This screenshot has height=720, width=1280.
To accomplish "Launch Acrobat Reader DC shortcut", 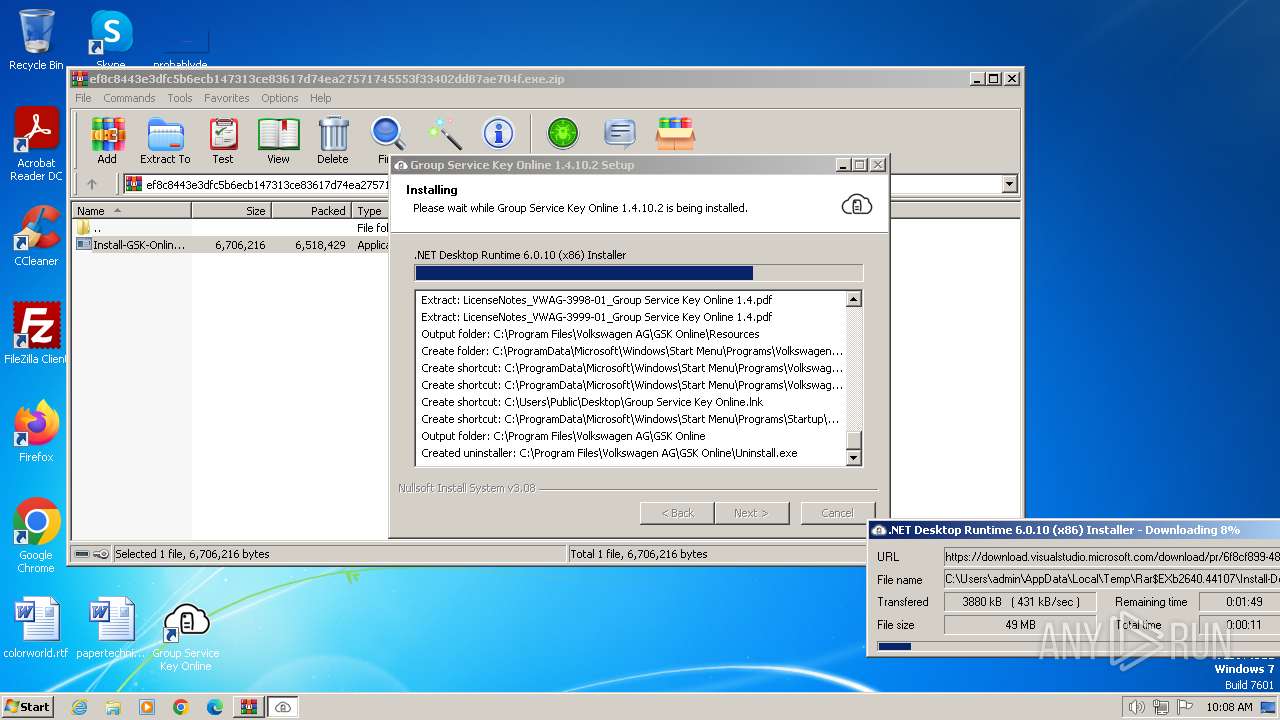I will (36, 145).
